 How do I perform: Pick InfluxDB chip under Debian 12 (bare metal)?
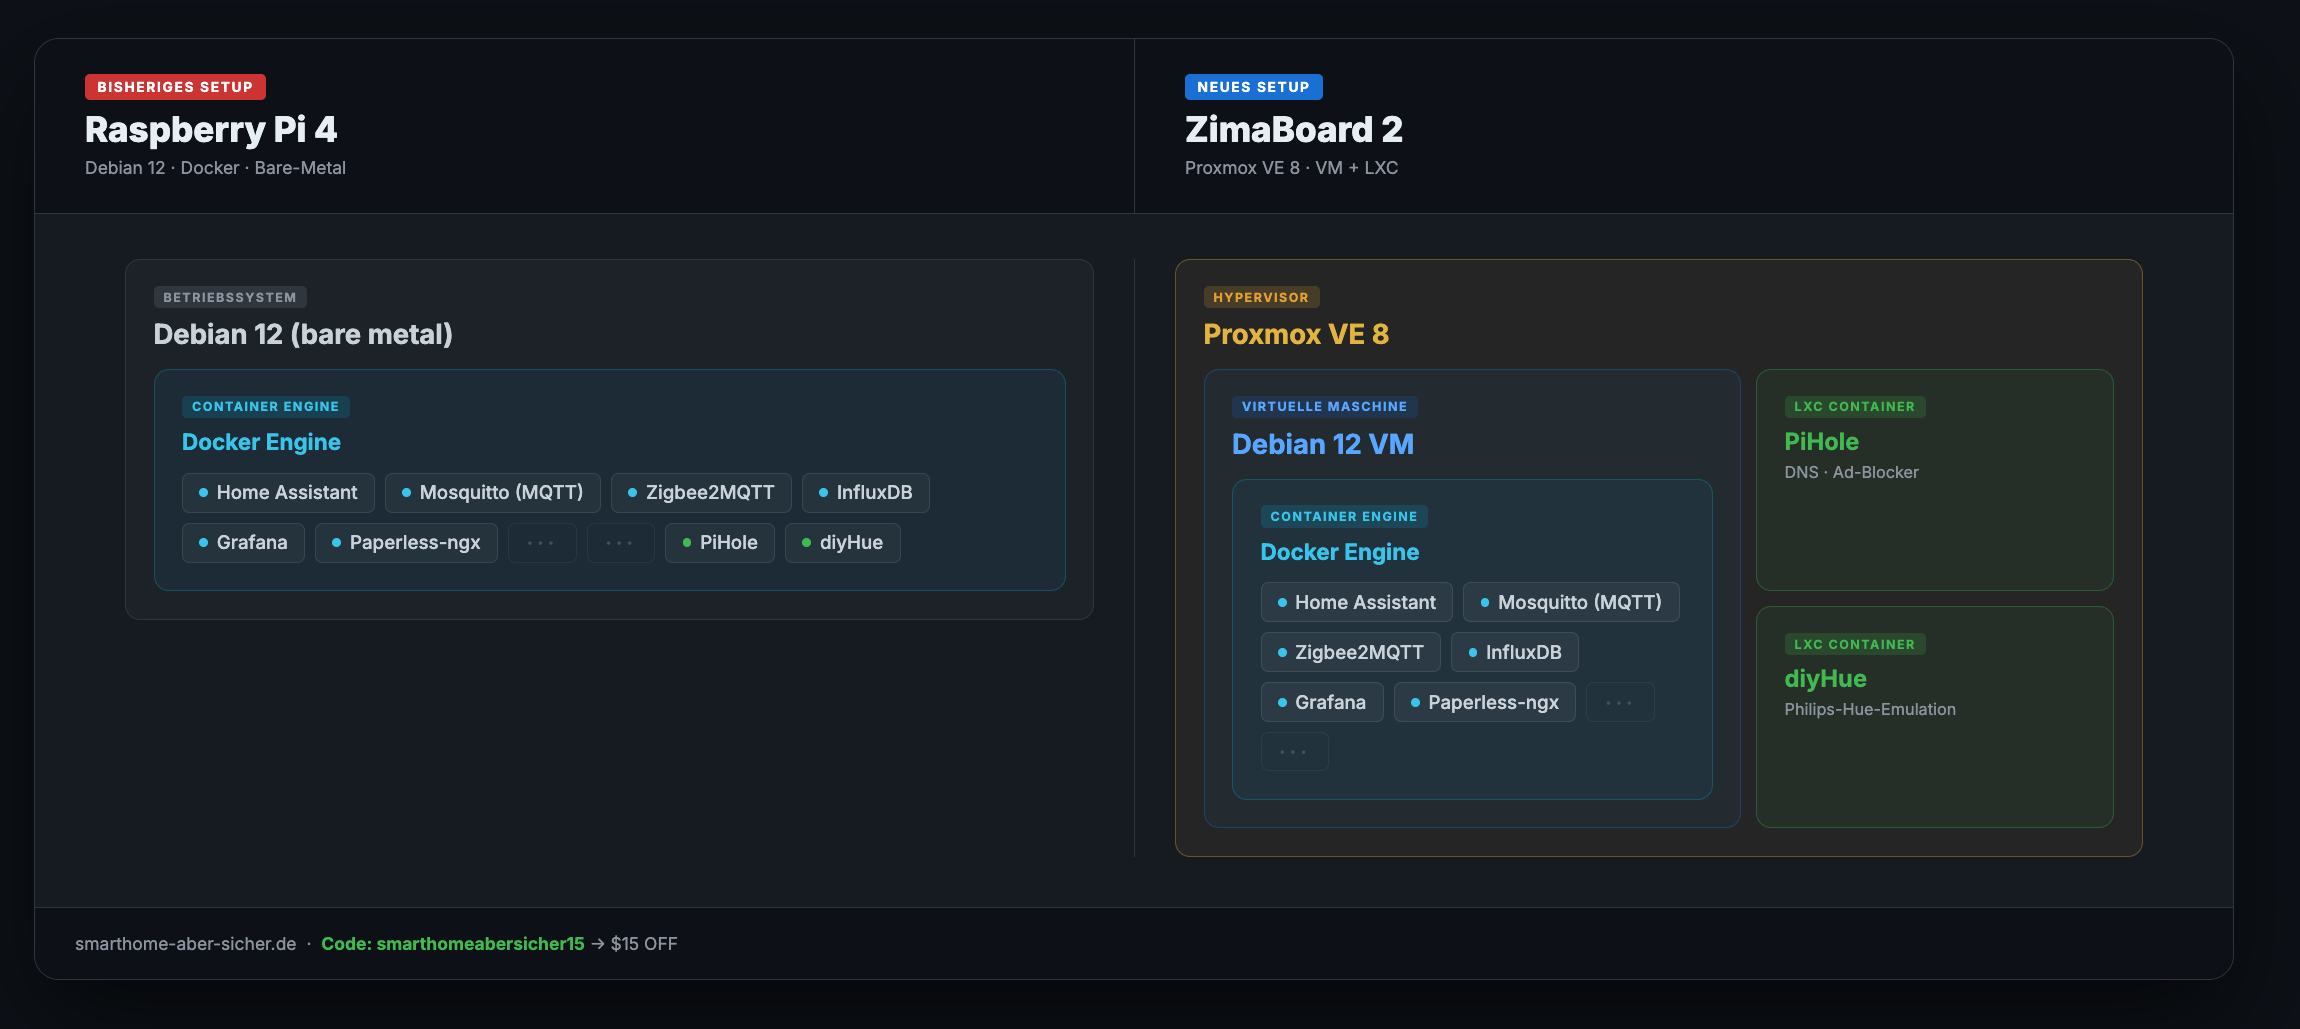(865, 493)
